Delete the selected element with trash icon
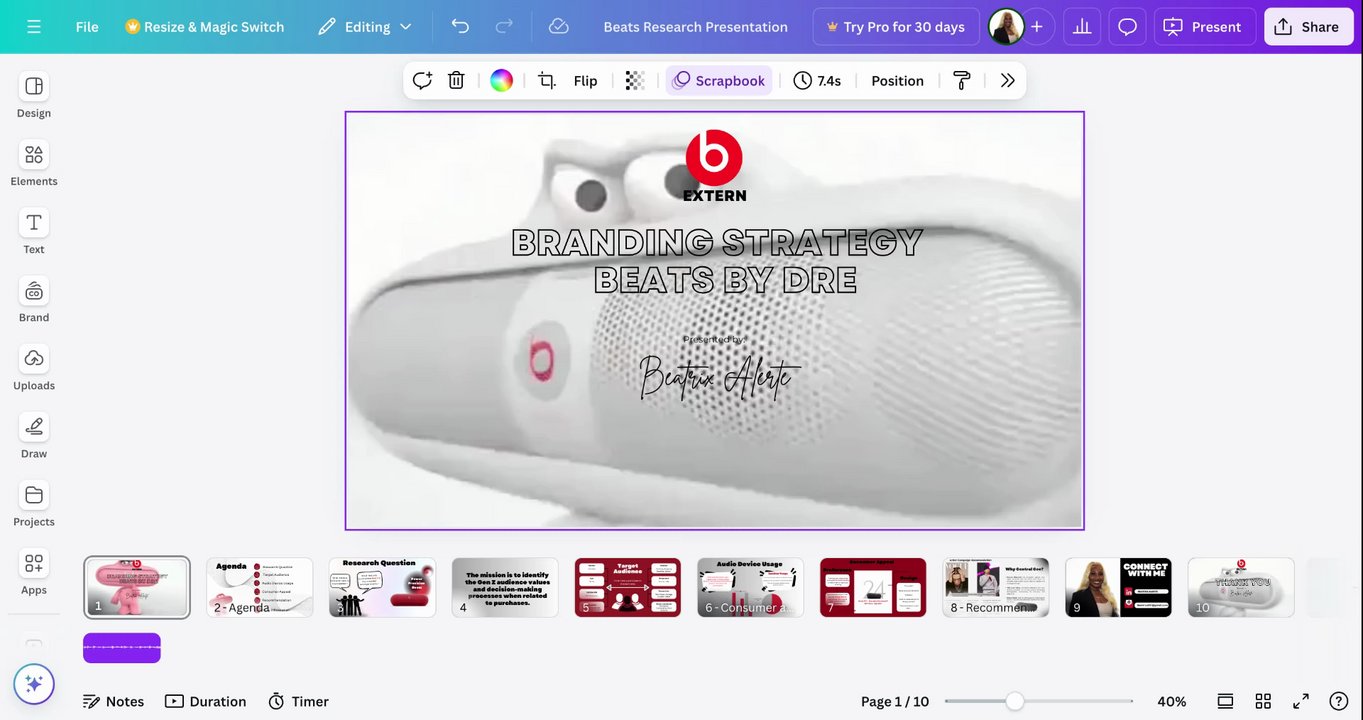The image size is (1363, 720). (x=456, y=81)
